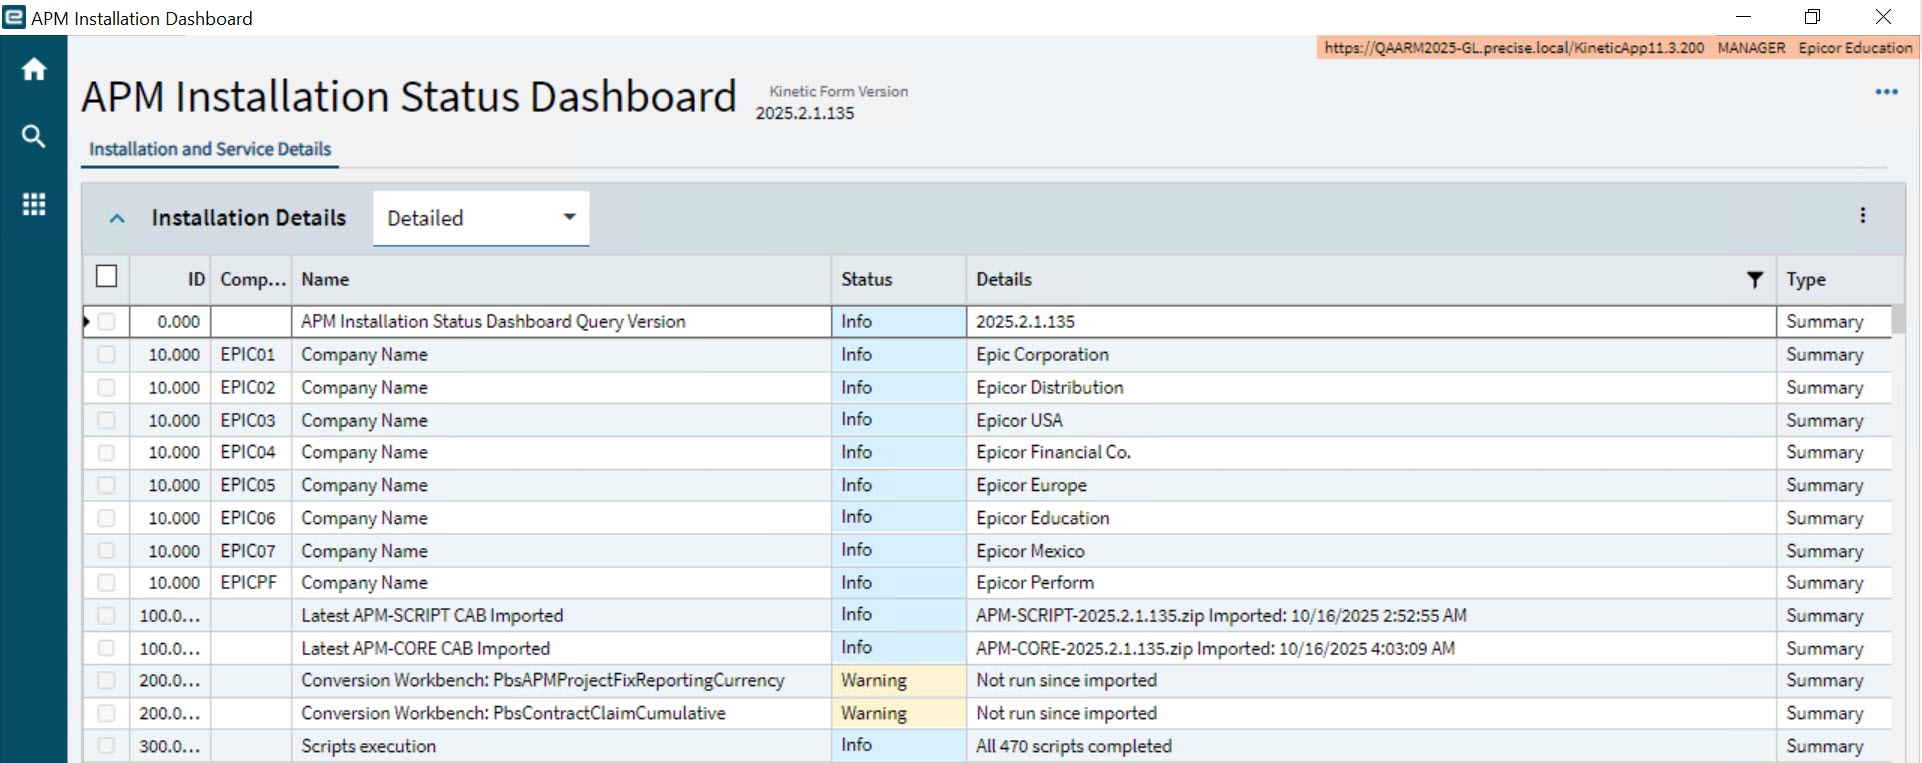Check the row checkbox for EPICPF
Screen dimensions: 1922x763
[x=107, y=582]
